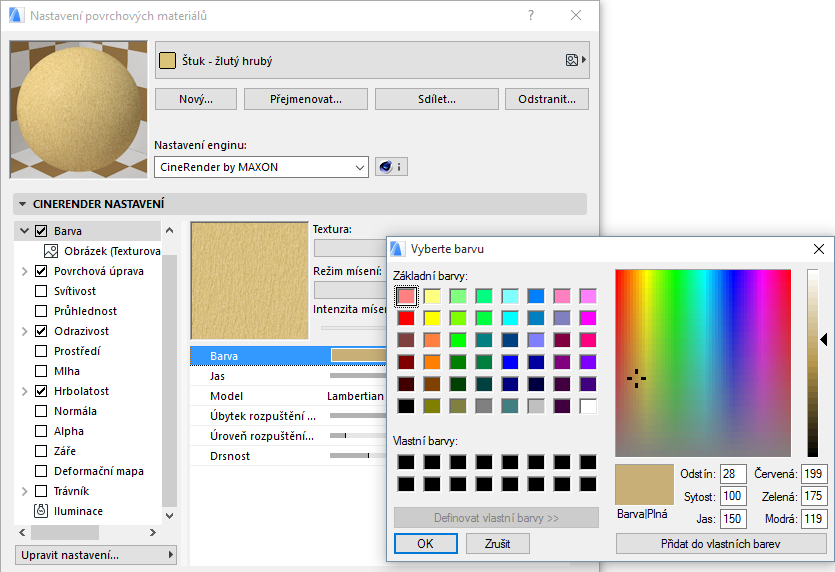Expand the Povrchová úprava node
This screenshot has height=572, width=835.
point(24,271)
